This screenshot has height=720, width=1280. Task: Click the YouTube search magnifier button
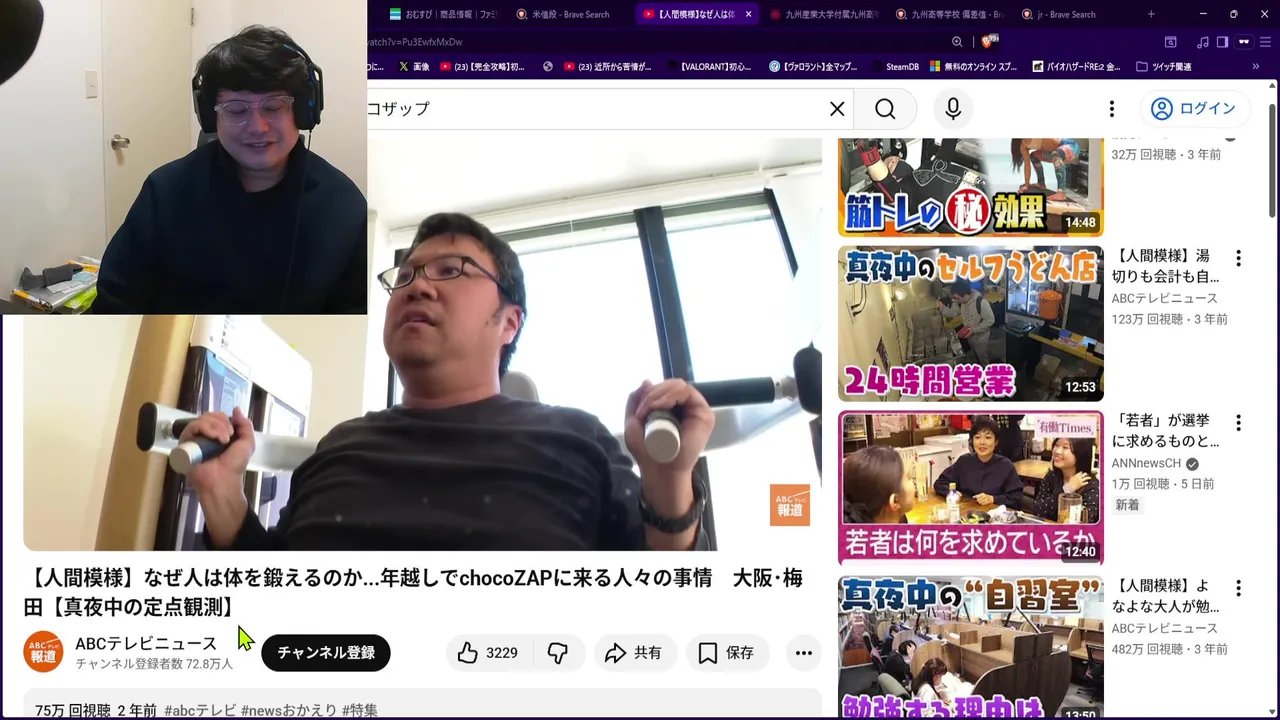tap(885, 109)
